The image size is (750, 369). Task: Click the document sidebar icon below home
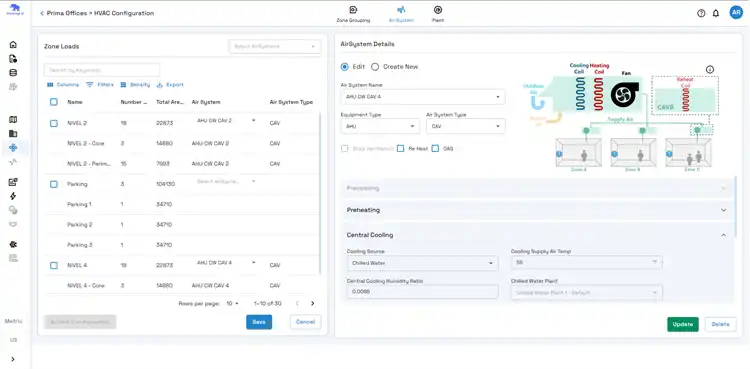coord(13,59)
